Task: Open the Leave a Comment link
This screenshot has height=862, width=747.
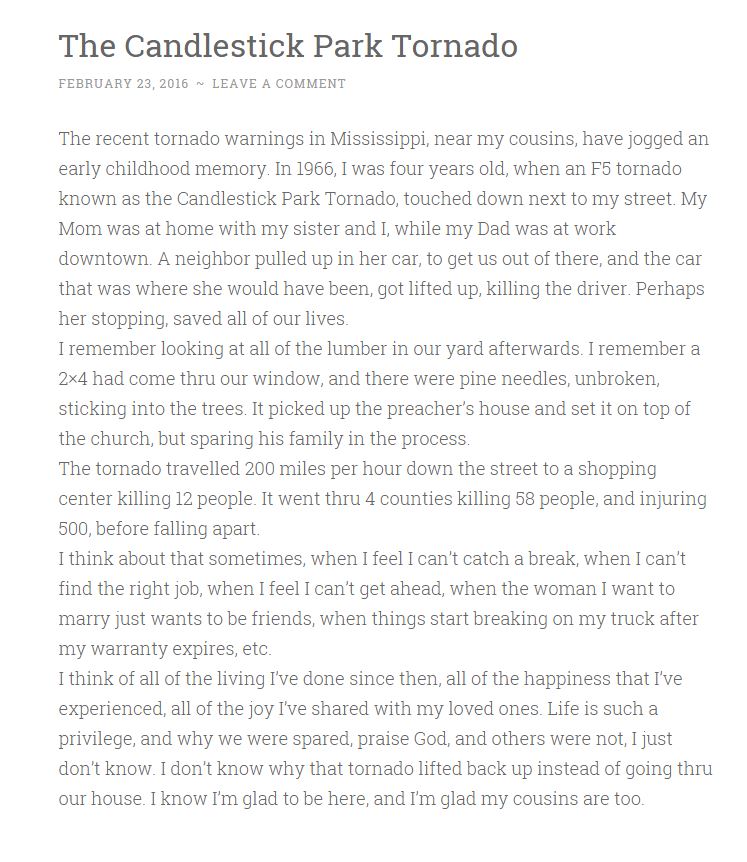Action: 279,84
